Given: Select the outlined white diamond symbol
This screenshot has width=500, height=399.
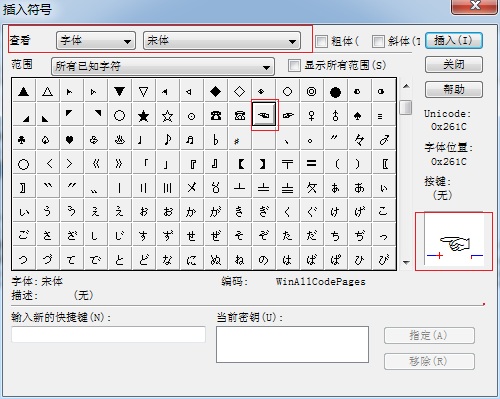Looking at the screenshot, I should [239, 91].
